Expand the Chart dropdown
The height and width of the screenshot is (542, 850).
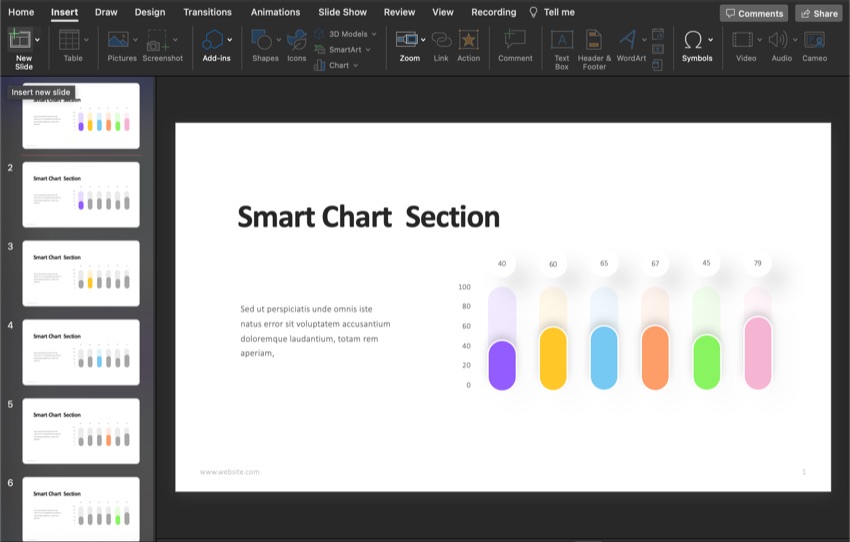(355, 65)
